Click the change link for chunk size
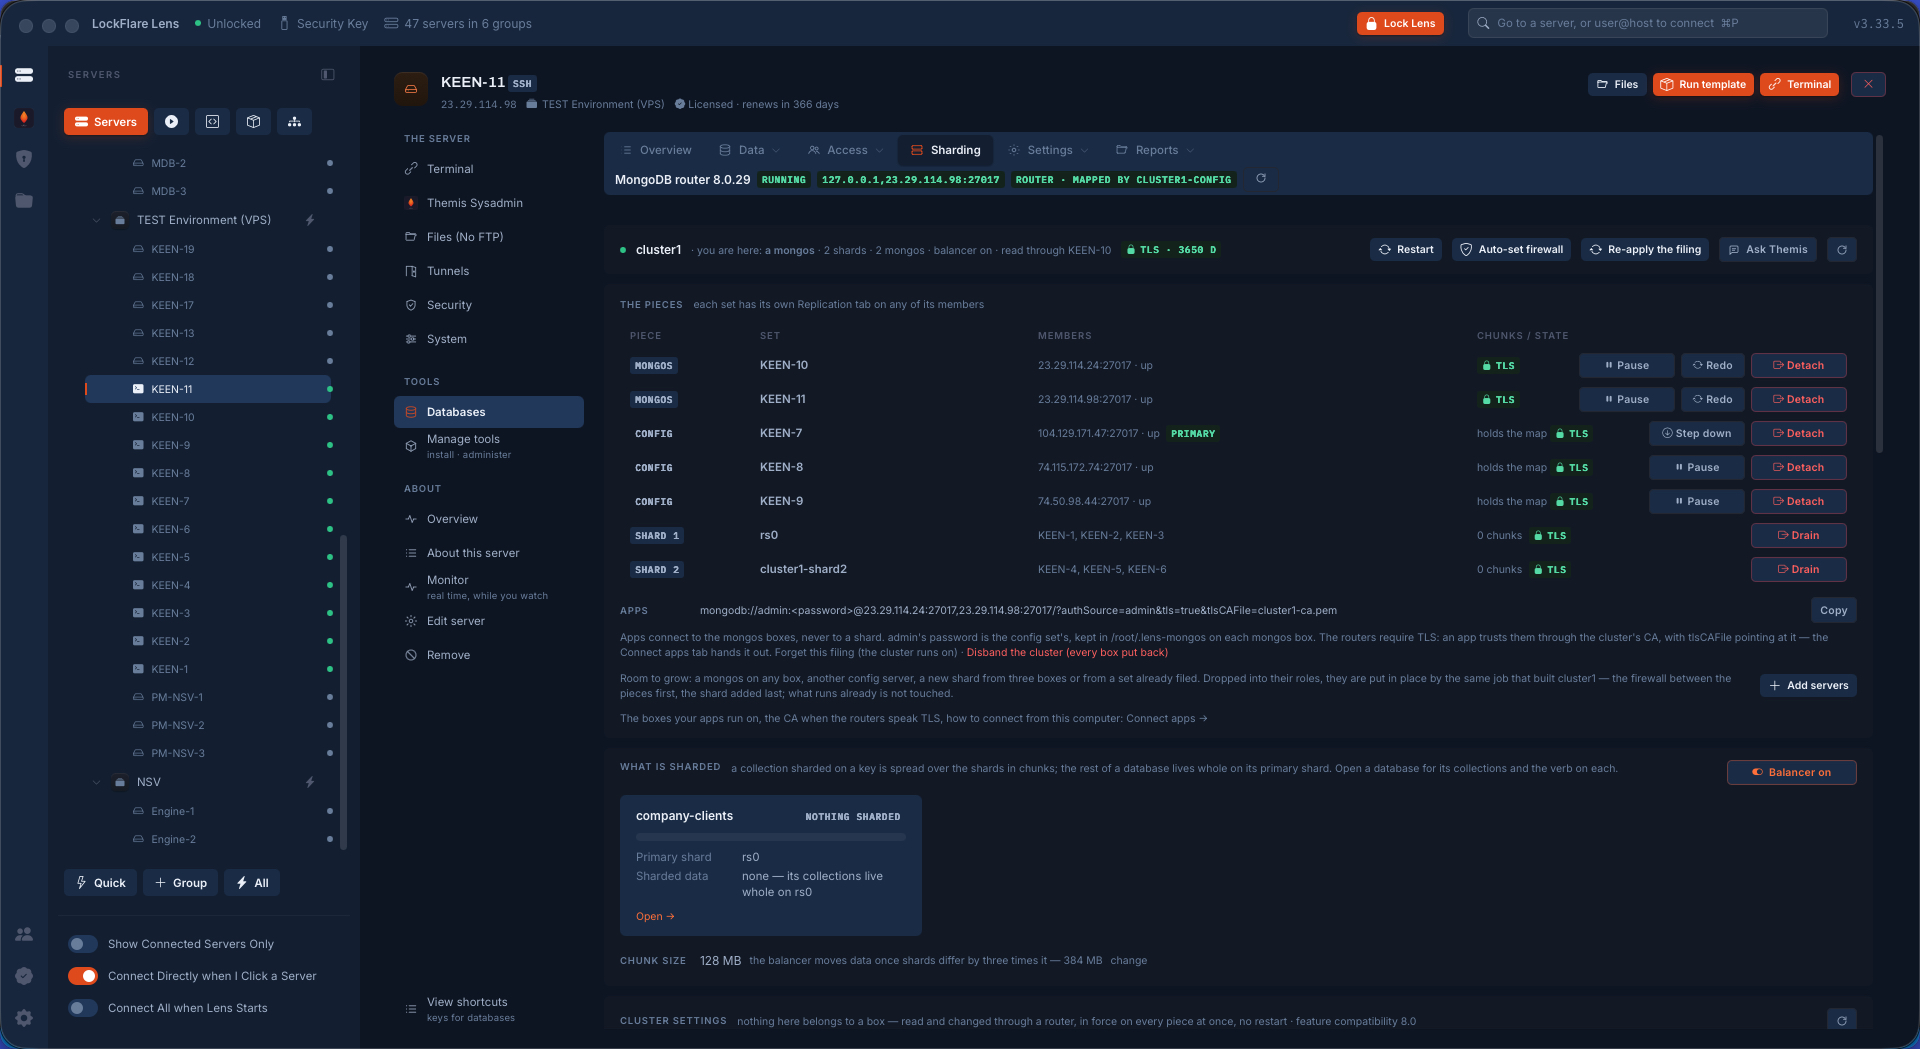 (x=1129, y=961)
